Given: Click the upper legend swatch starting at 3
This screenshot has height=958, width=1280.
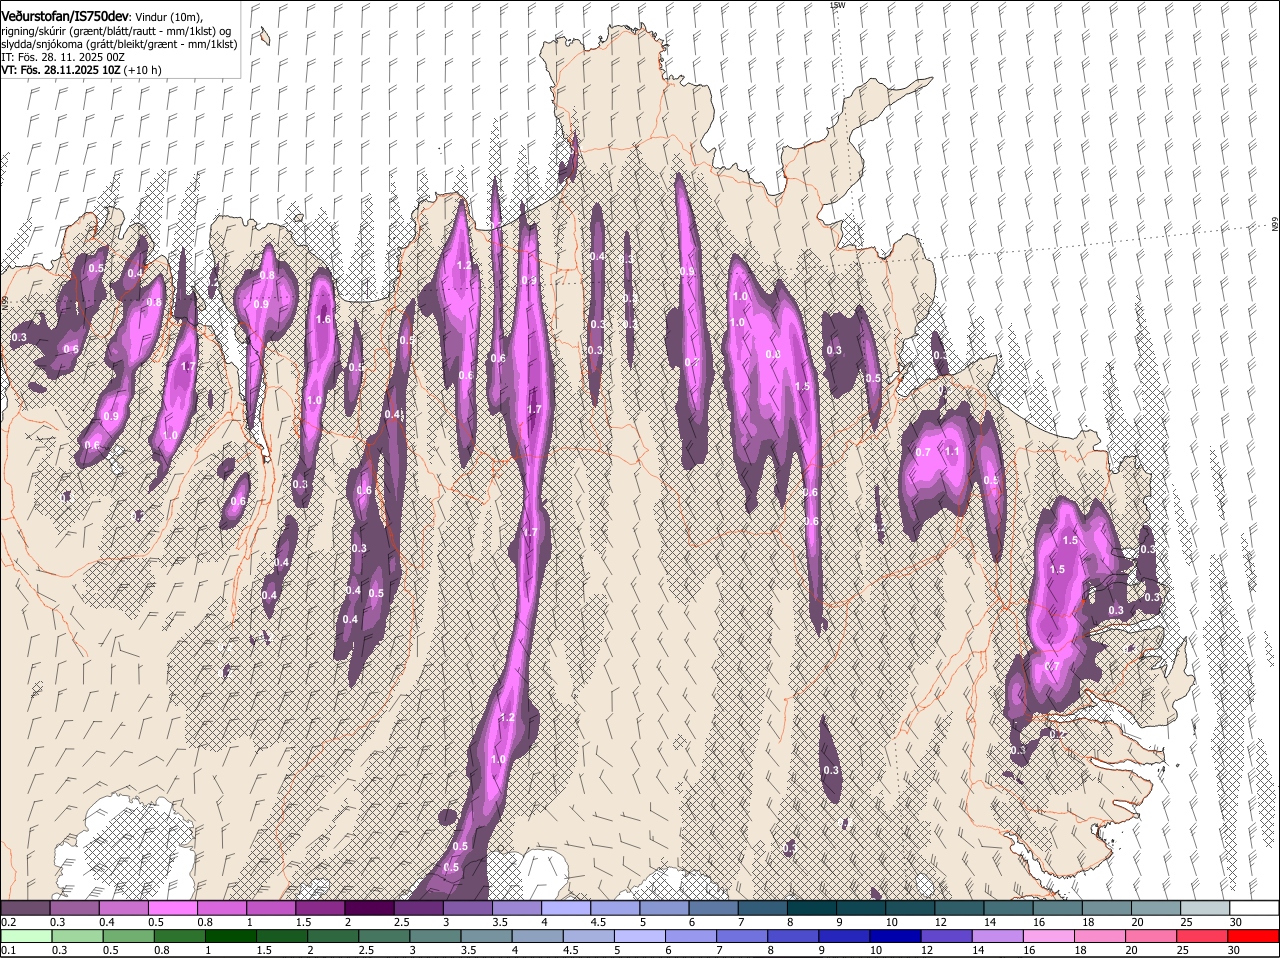Looking at the screenshot, I should click(x=467, y=907).
